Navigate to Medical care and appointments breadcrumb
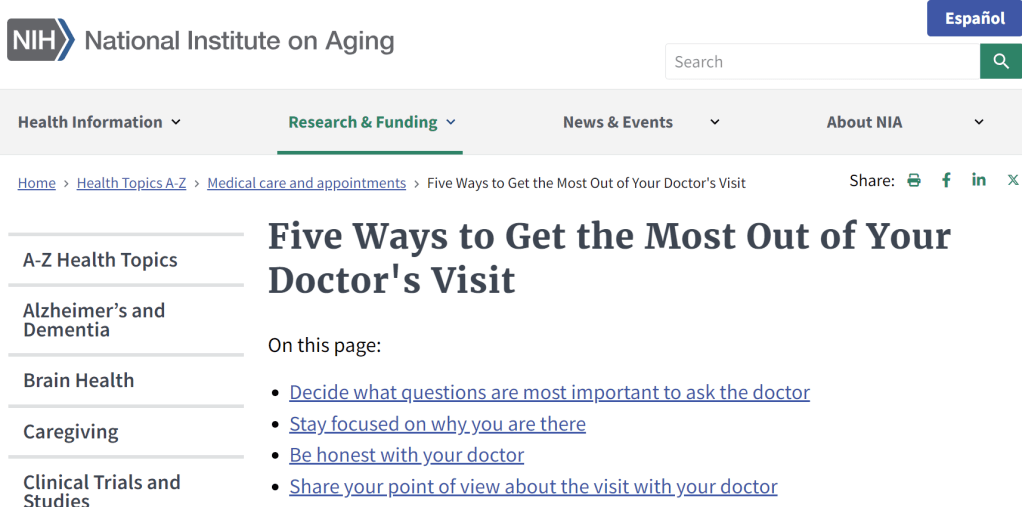This screenshot has width=1022, height=507. tap(306, 183)
